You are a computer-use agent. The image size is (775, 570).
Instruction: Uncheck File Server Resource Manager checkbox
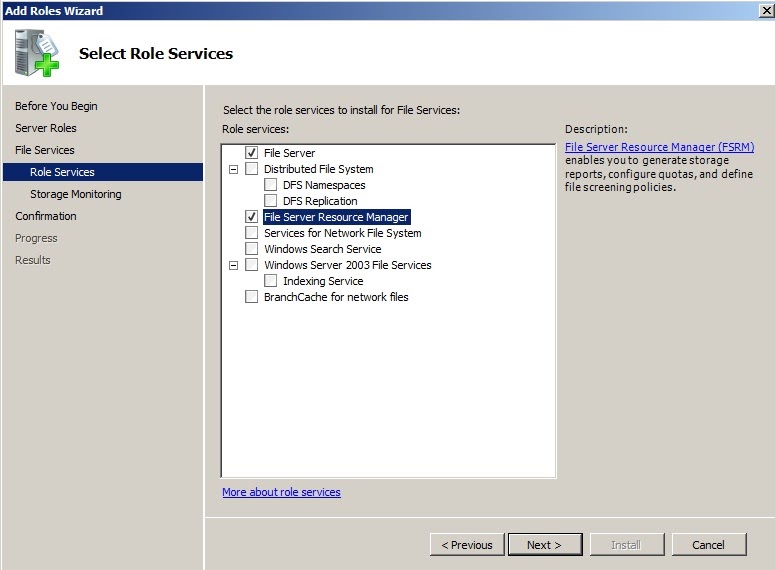(252, 217)
